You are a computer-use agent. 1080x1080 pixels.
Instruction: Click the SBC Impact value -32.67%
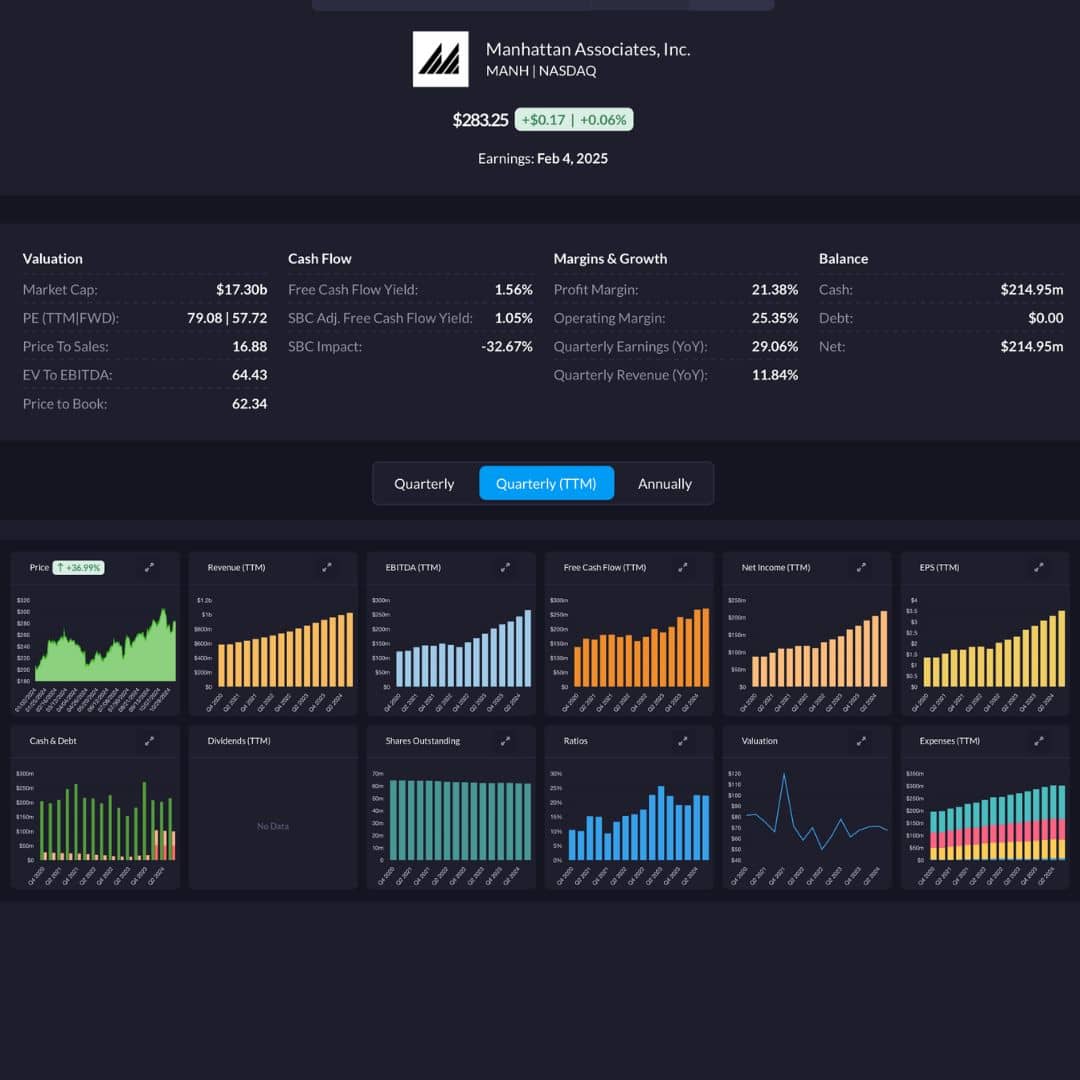[x=507, y=346]
